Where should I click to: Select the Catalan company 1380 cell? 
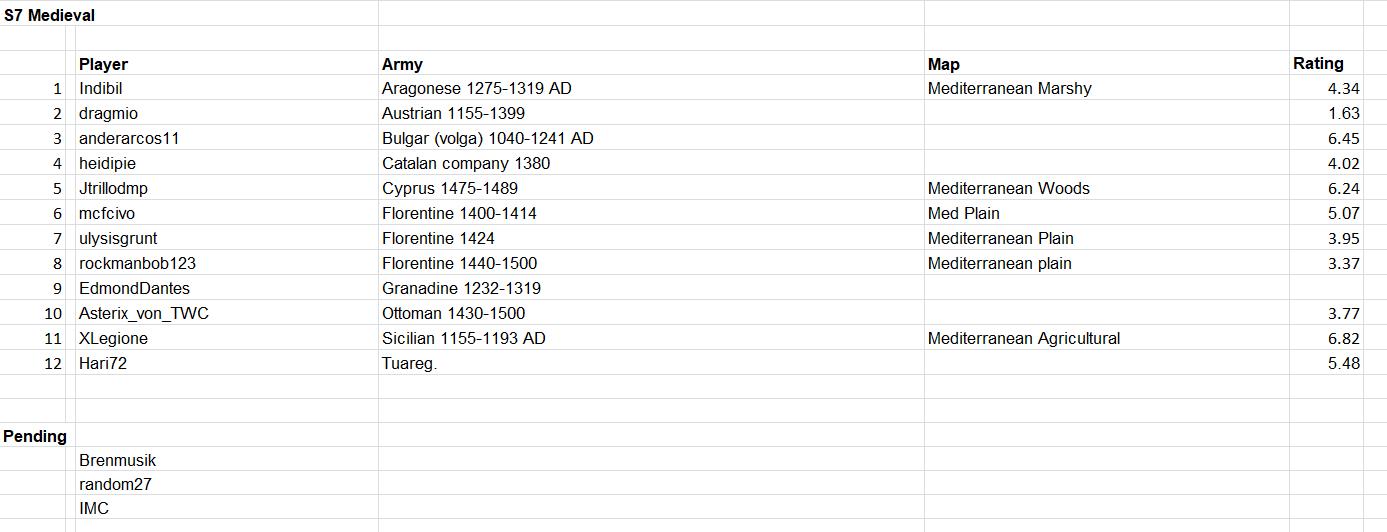651,163
